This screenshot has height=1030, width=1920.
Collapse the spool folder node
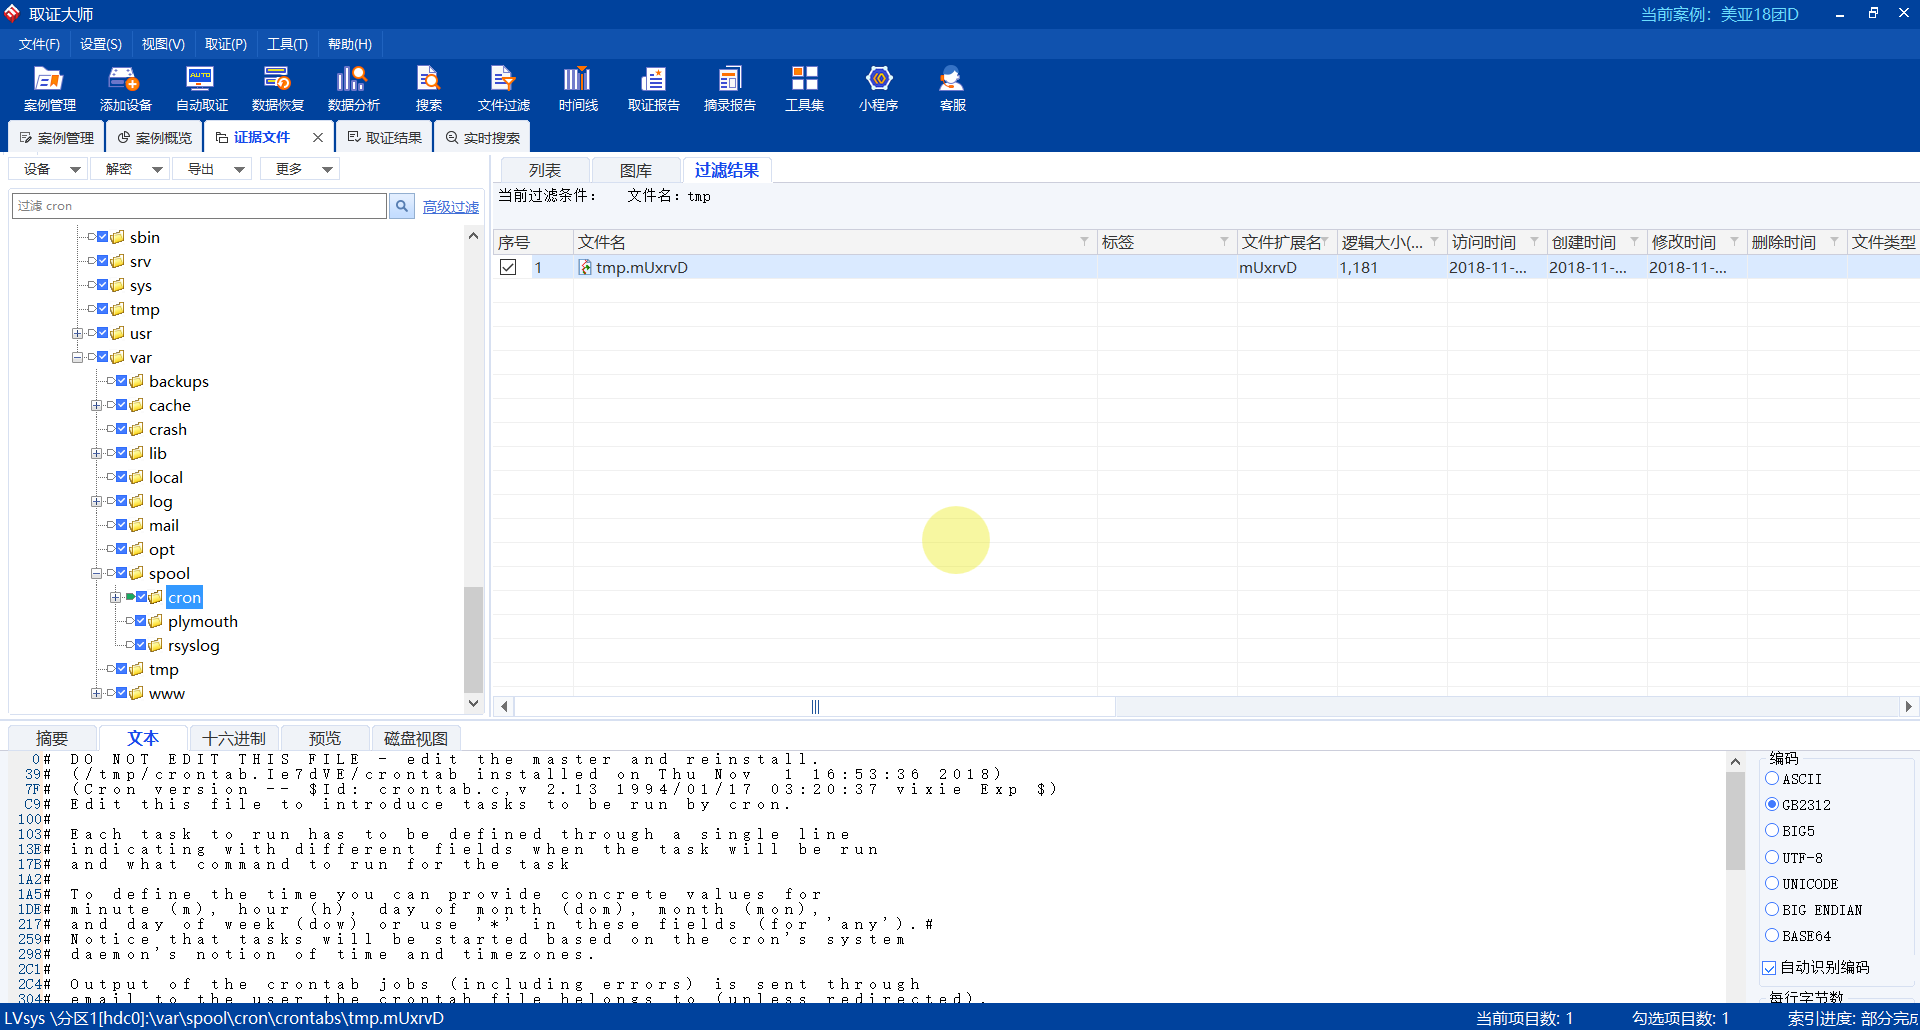click(x=96, y=573)
